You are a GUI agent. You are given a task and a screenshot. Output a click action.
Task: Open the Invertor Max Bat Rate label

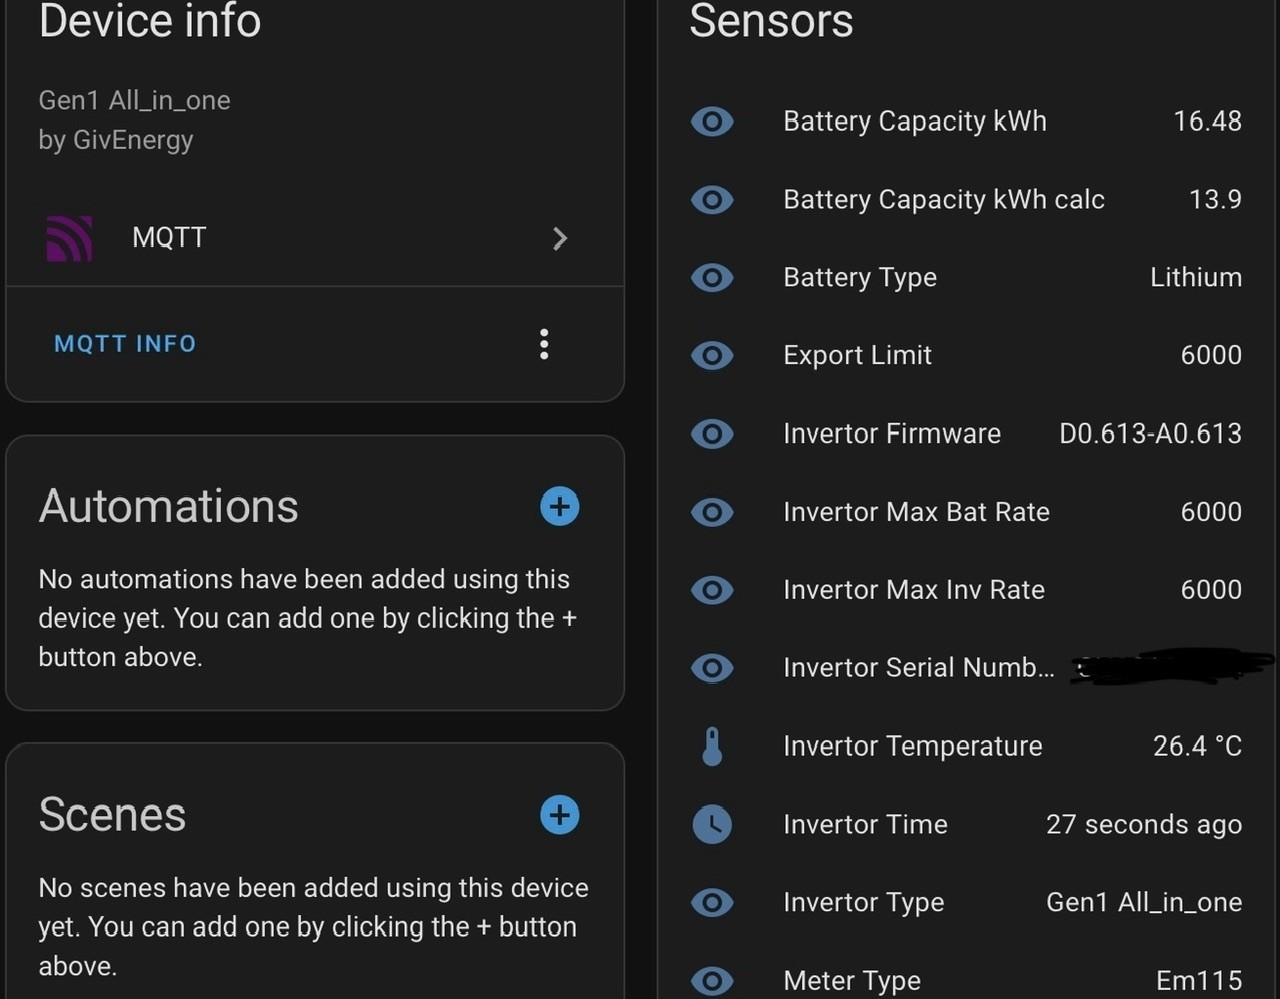pyautogui.click(x=916, y=512)
